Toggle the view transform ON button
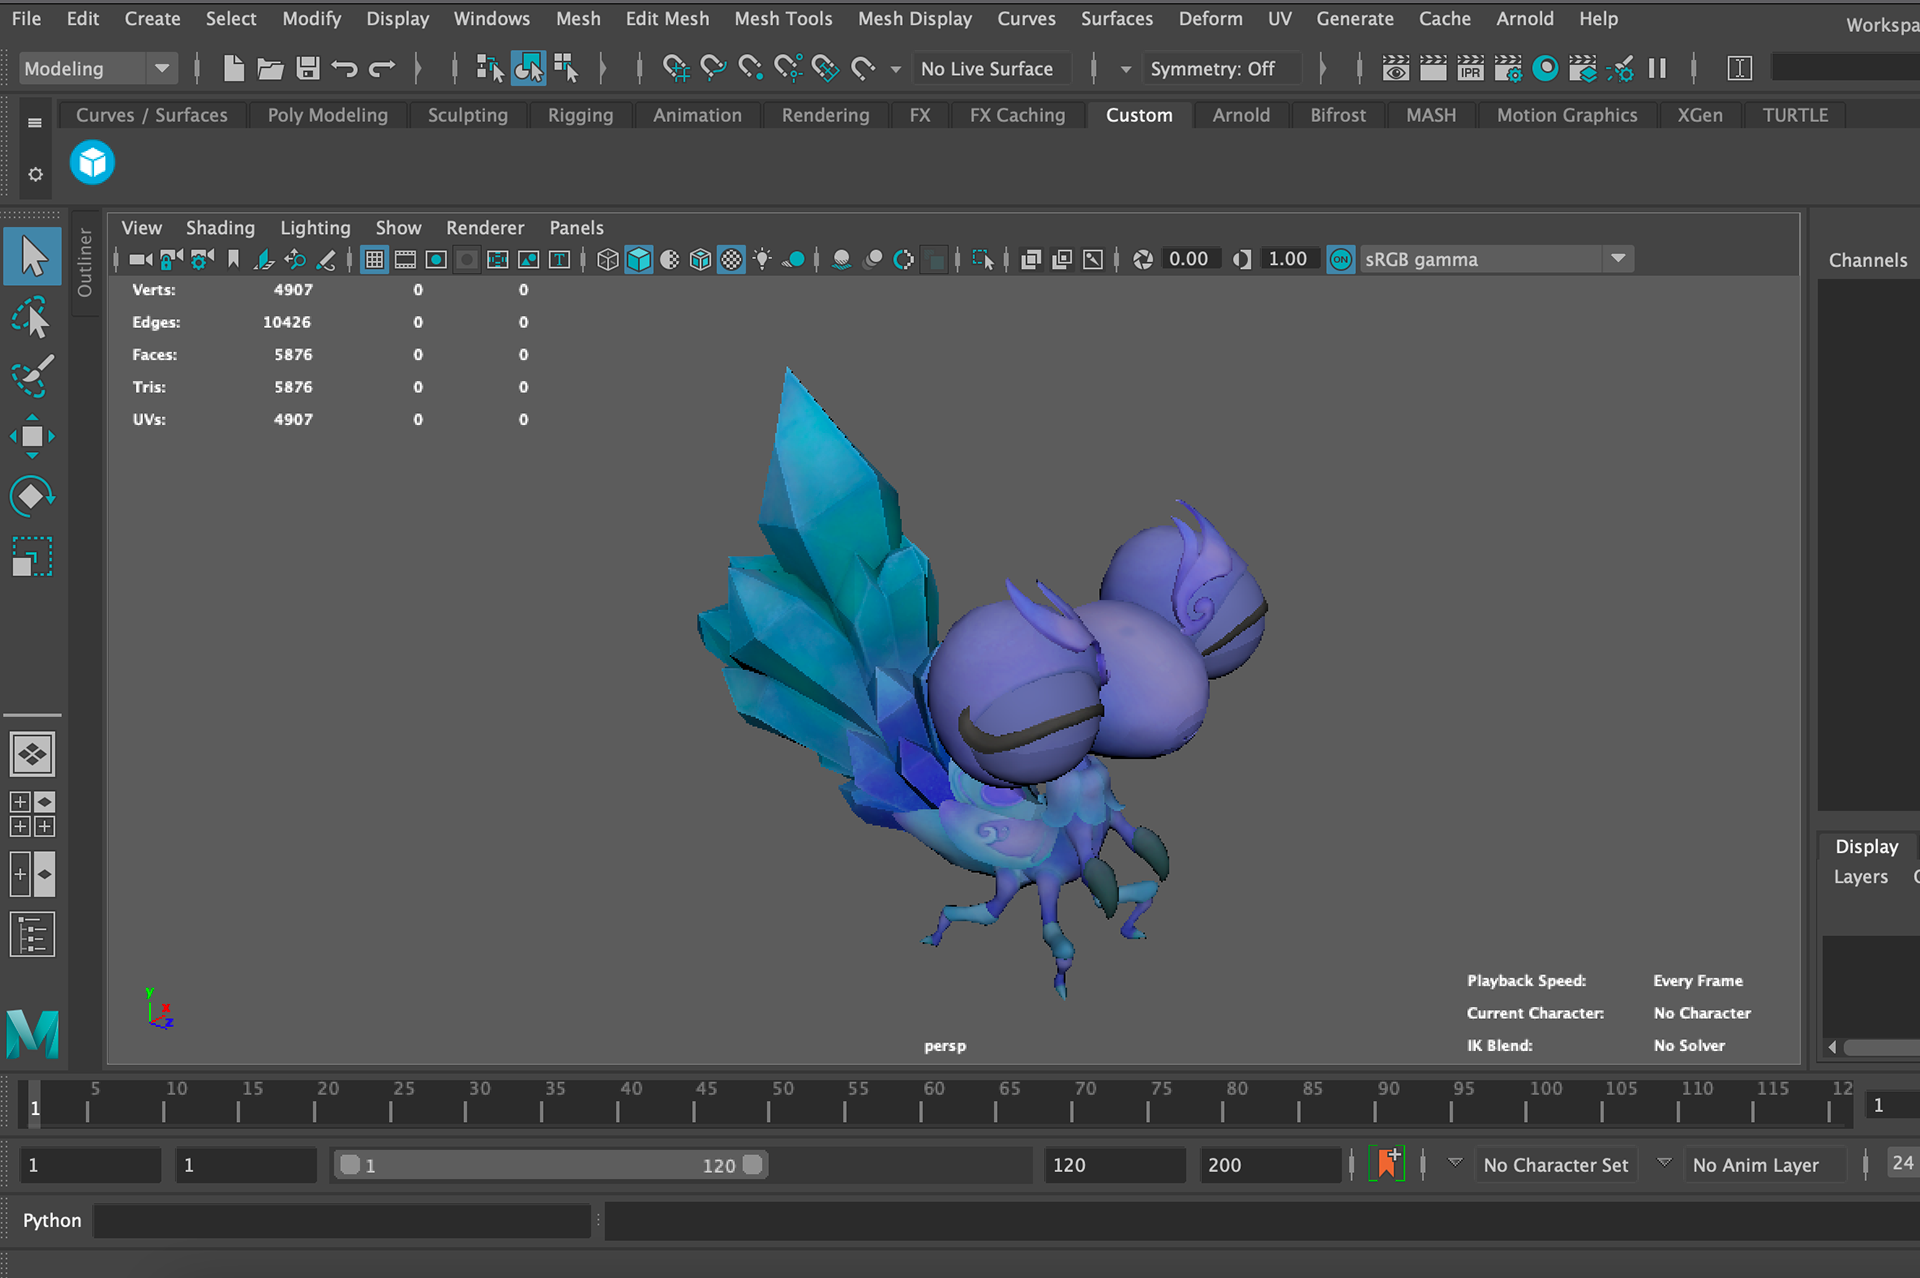1920x1278 pixels. click(x=1341, y=260)
